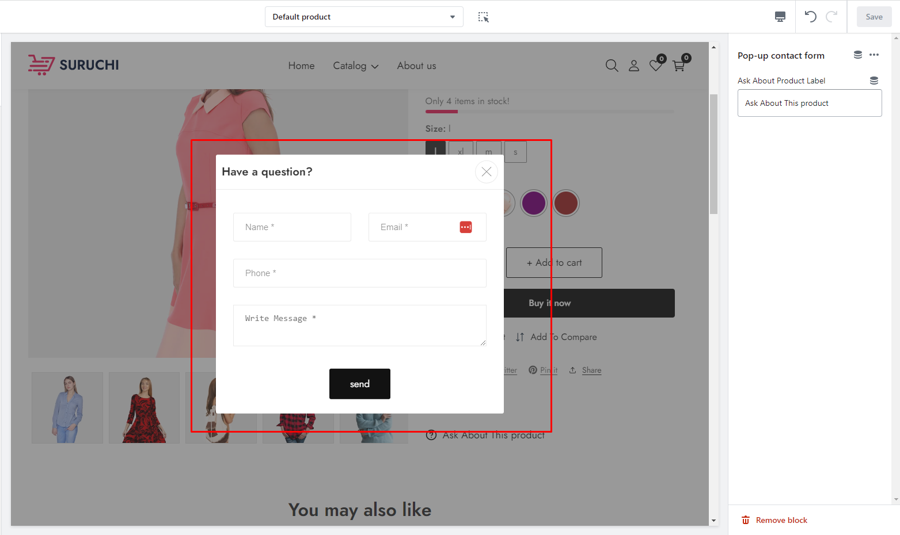This screenshot has width=900, height=535.
Task: Click the inspector selection tool icon
Action: (483, 17)
